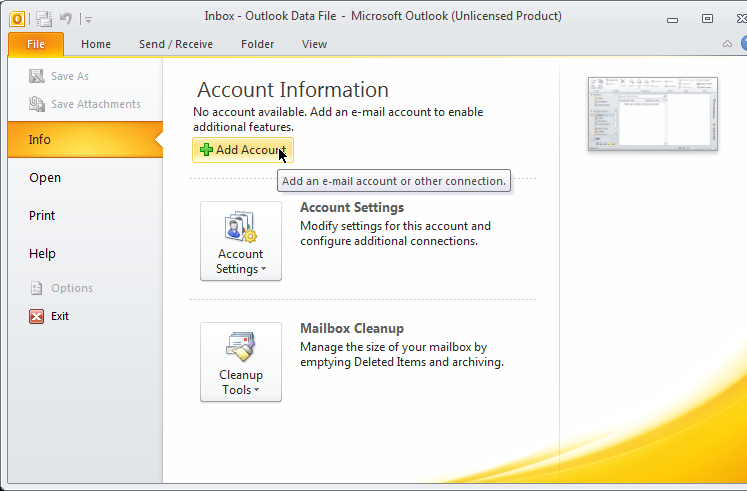747x491 pixels.
Task: Restore down the Outlook window
Action: pyautogui.click(x=707, y=17)
